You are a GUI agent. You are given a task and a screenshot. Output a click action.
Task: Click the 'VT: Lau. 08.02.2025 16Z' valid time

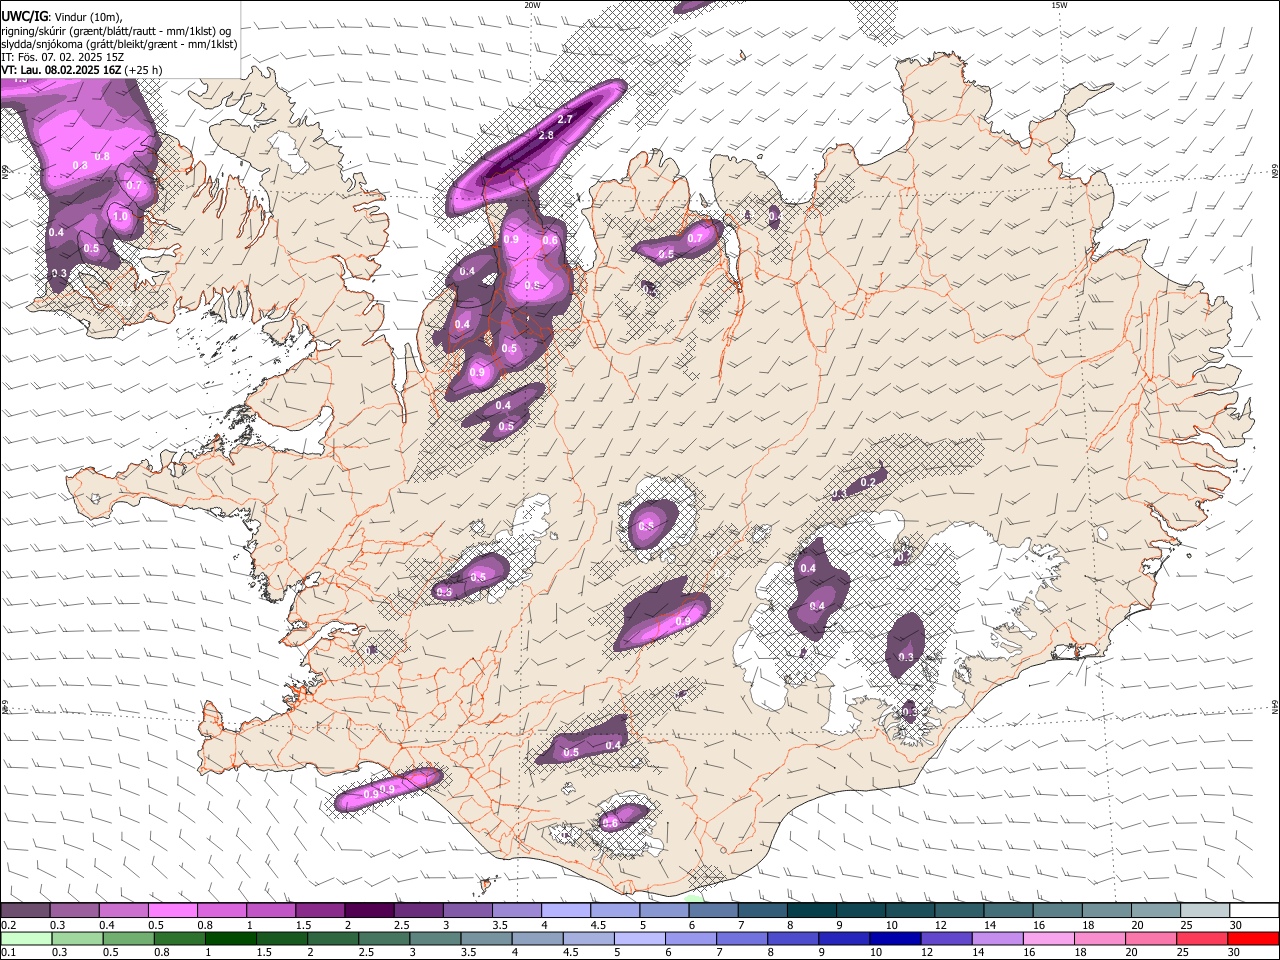pos(61,71)
